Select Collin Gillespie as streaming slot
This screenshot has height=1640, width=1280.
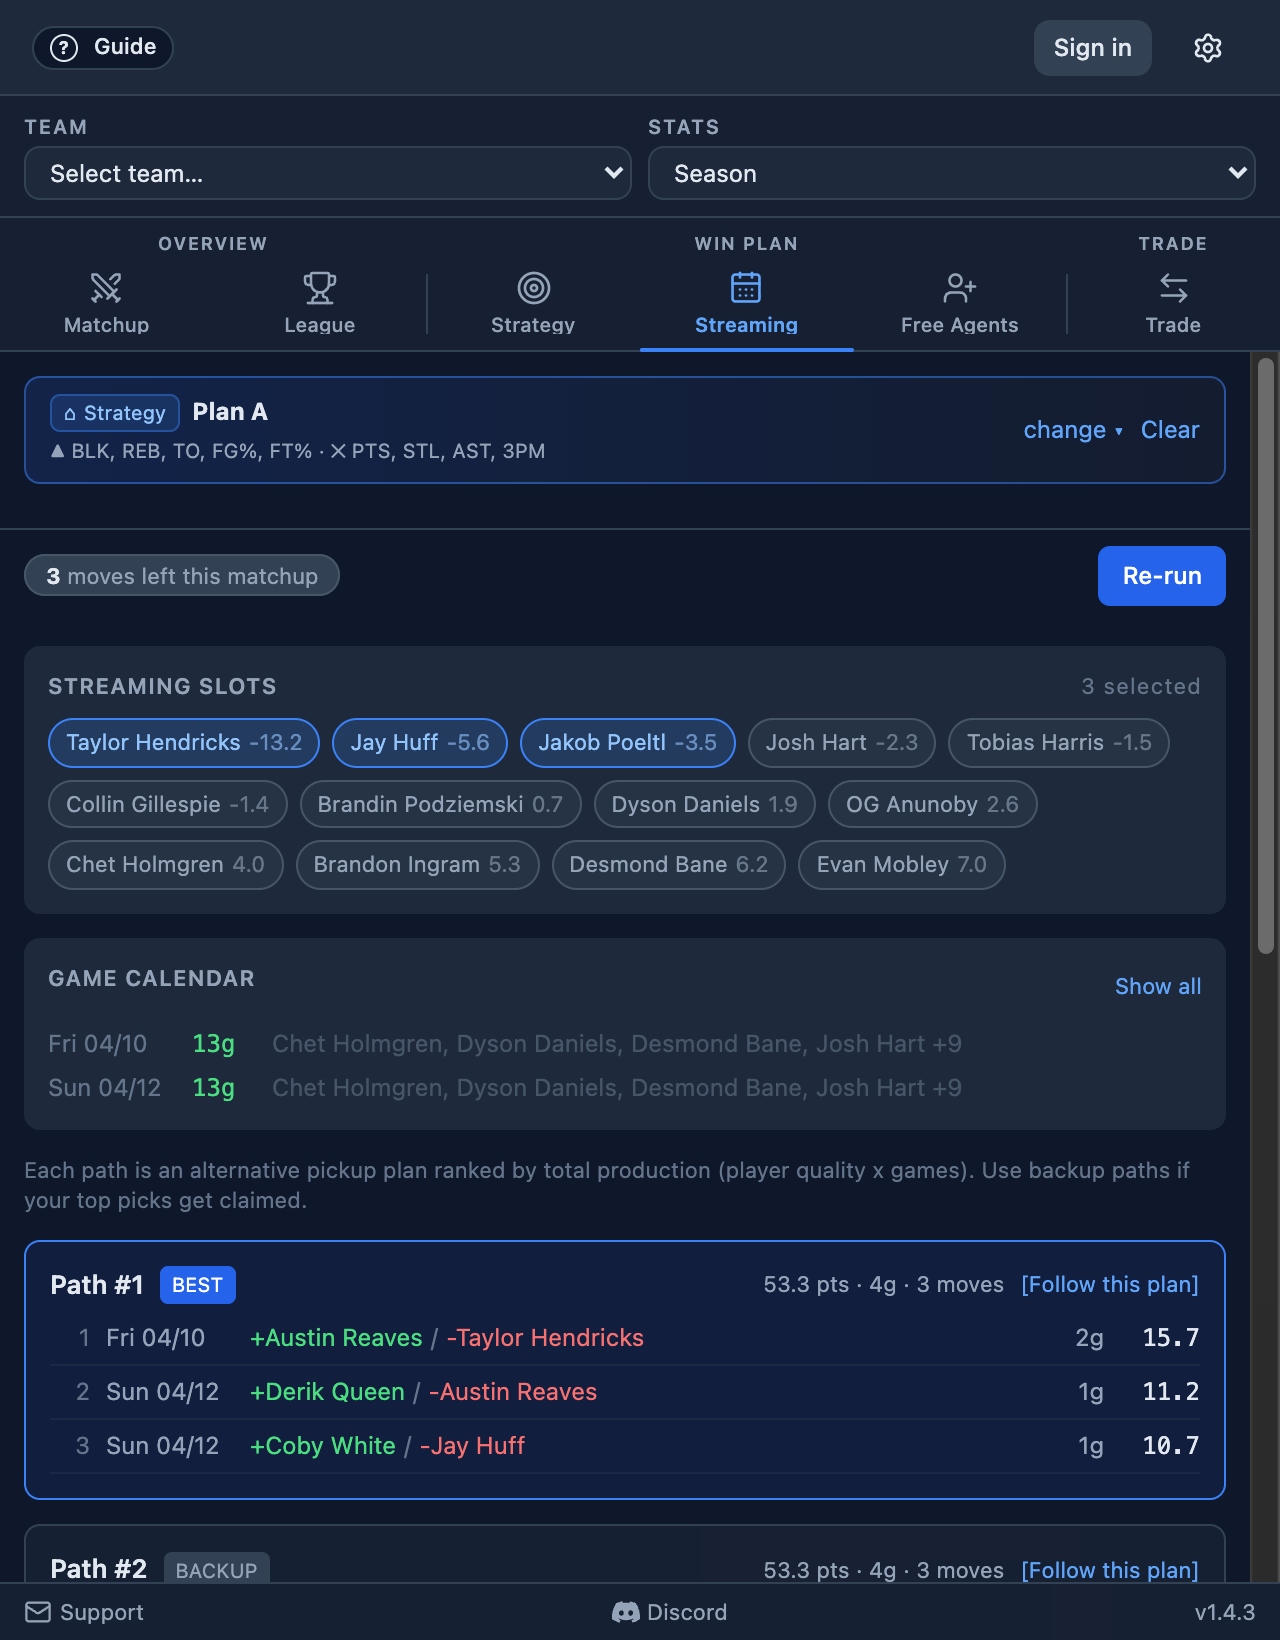pyautogui.click(x=168, y=805)
